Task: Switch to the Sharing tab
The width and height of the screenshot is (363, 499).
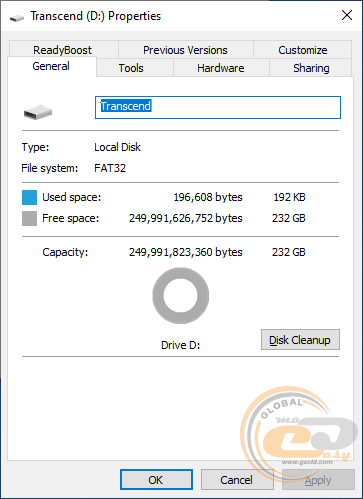Action: pyautogui.click(x=311, y=68)
